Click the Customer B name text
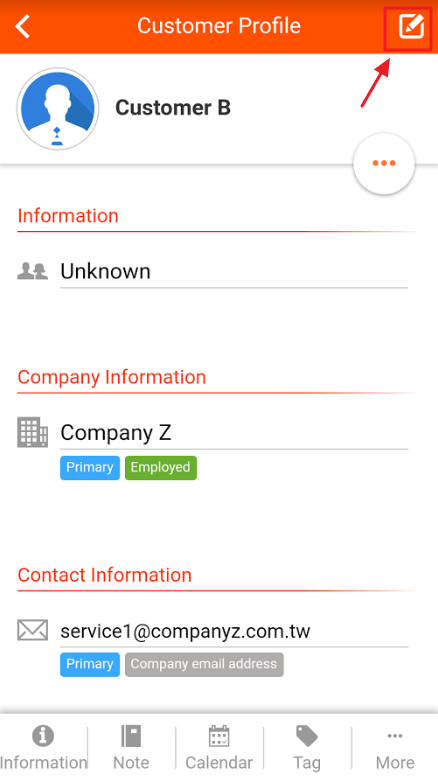Screen dimensions: 438x781 point(173,108)
